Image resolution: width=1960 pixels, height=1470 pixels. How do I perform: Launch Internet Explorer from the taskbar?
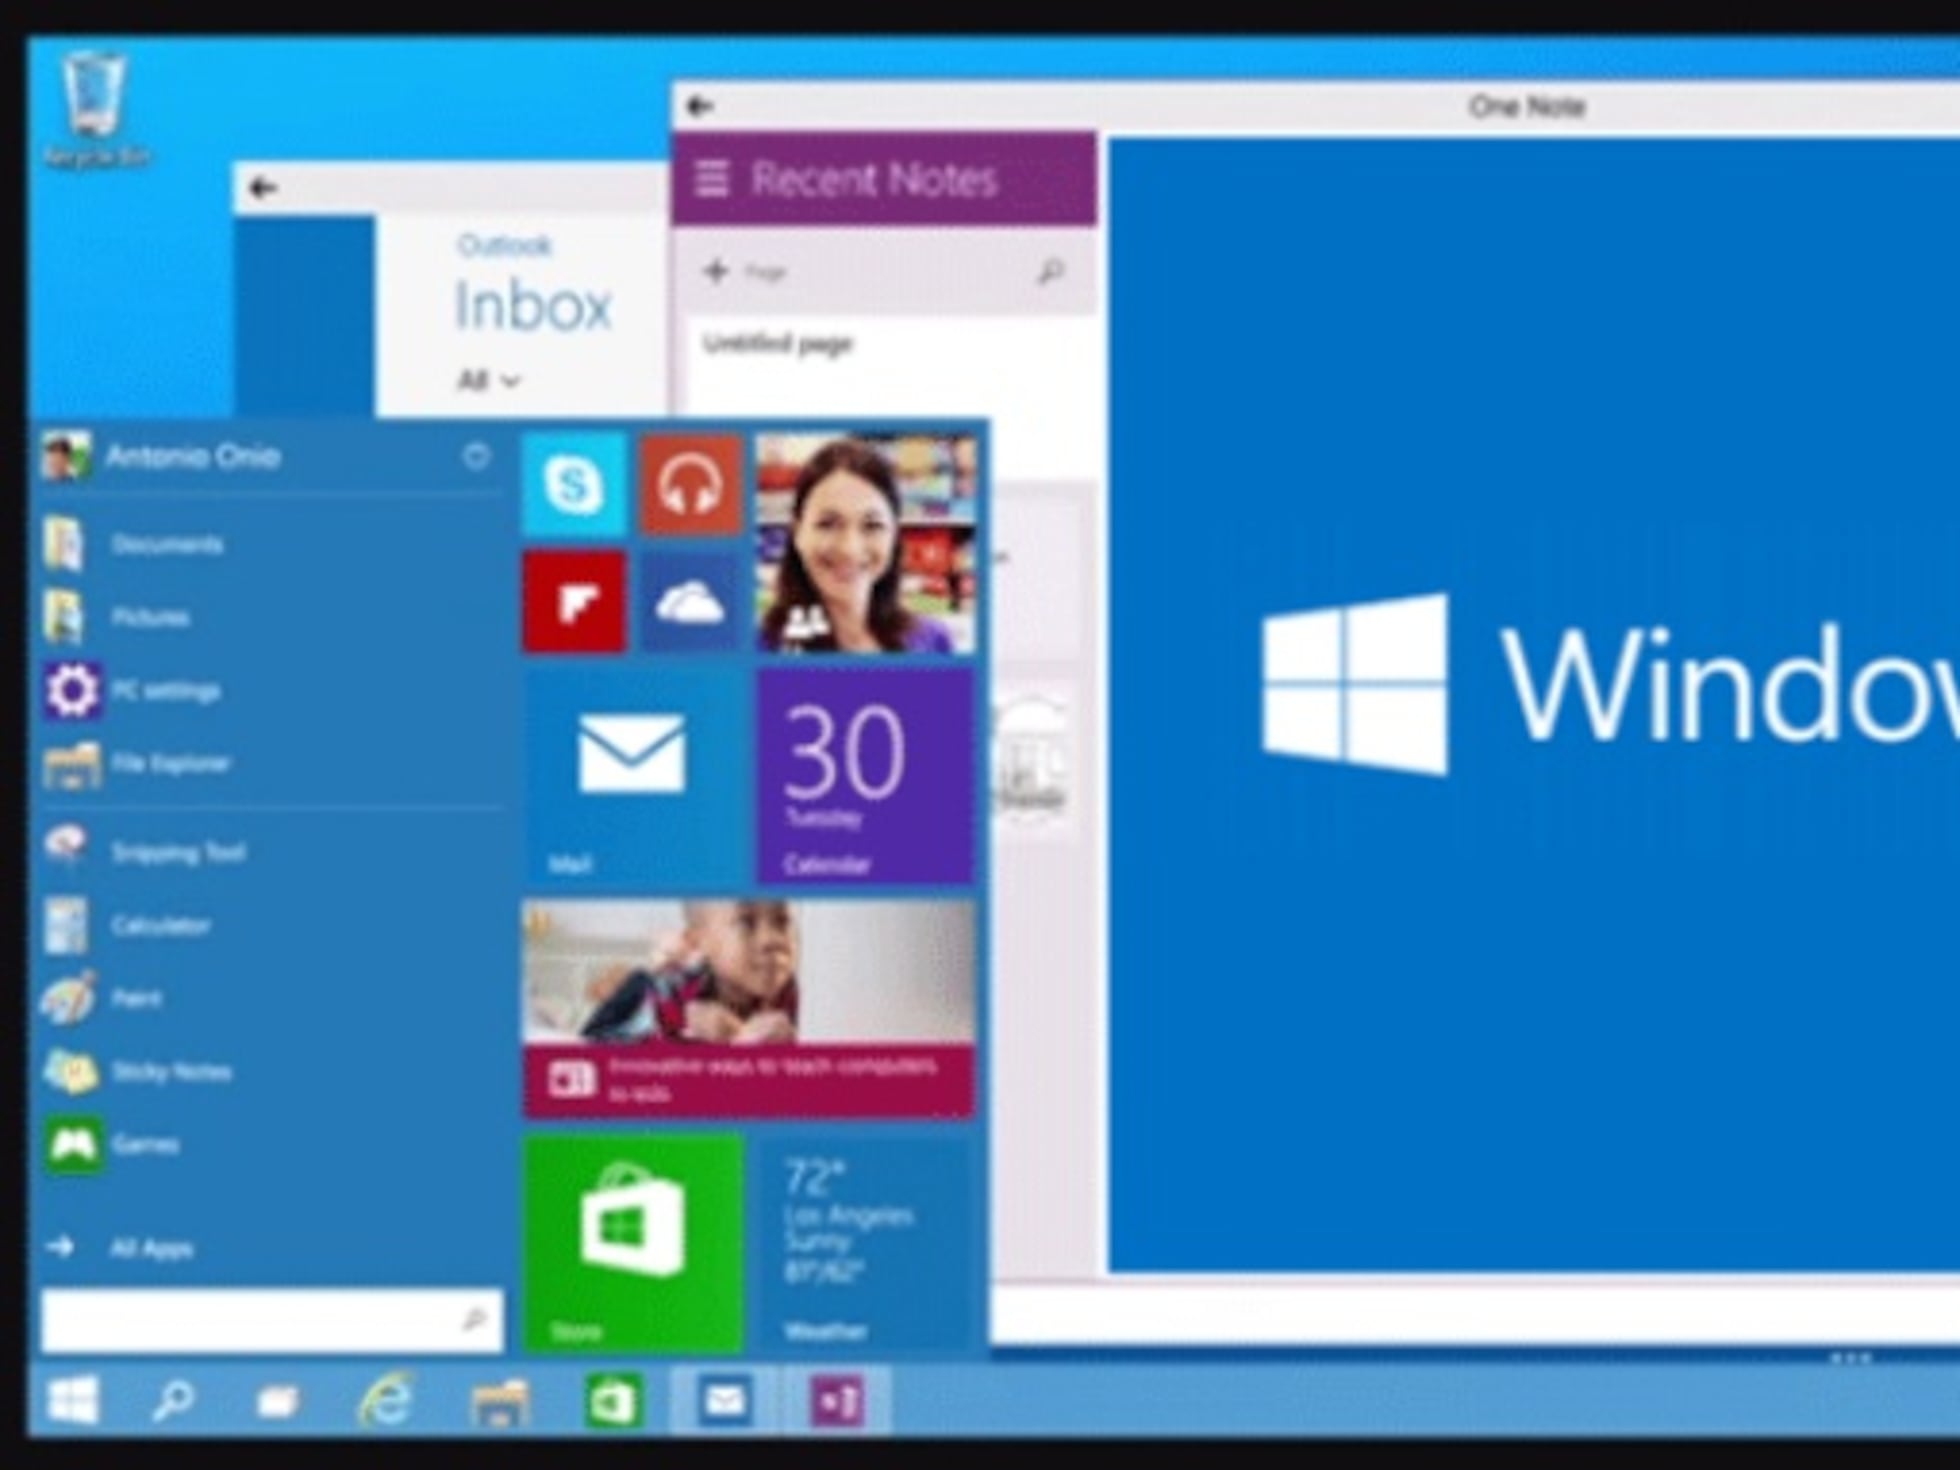[x=386, y=1398]
